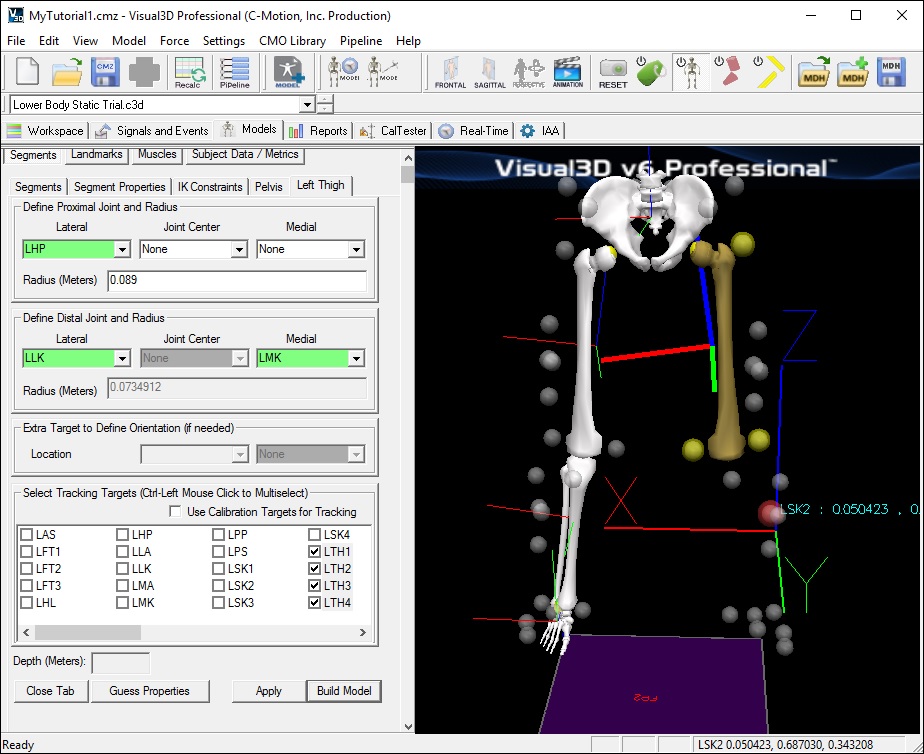Open the distal Medial LMK dropdown
The height and width of the screenshot is (754, 924).
(356, 358)
